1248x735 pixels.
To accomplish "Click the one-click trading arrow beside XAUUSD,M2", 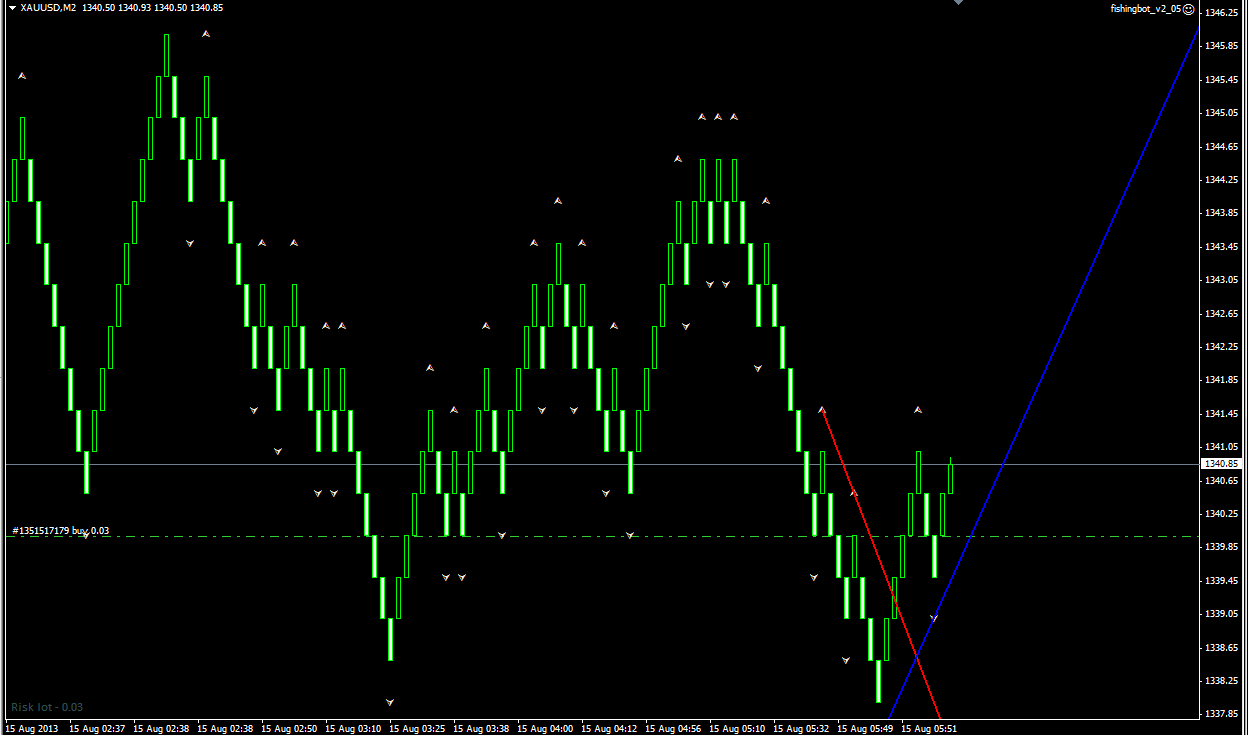I will 11,8.
